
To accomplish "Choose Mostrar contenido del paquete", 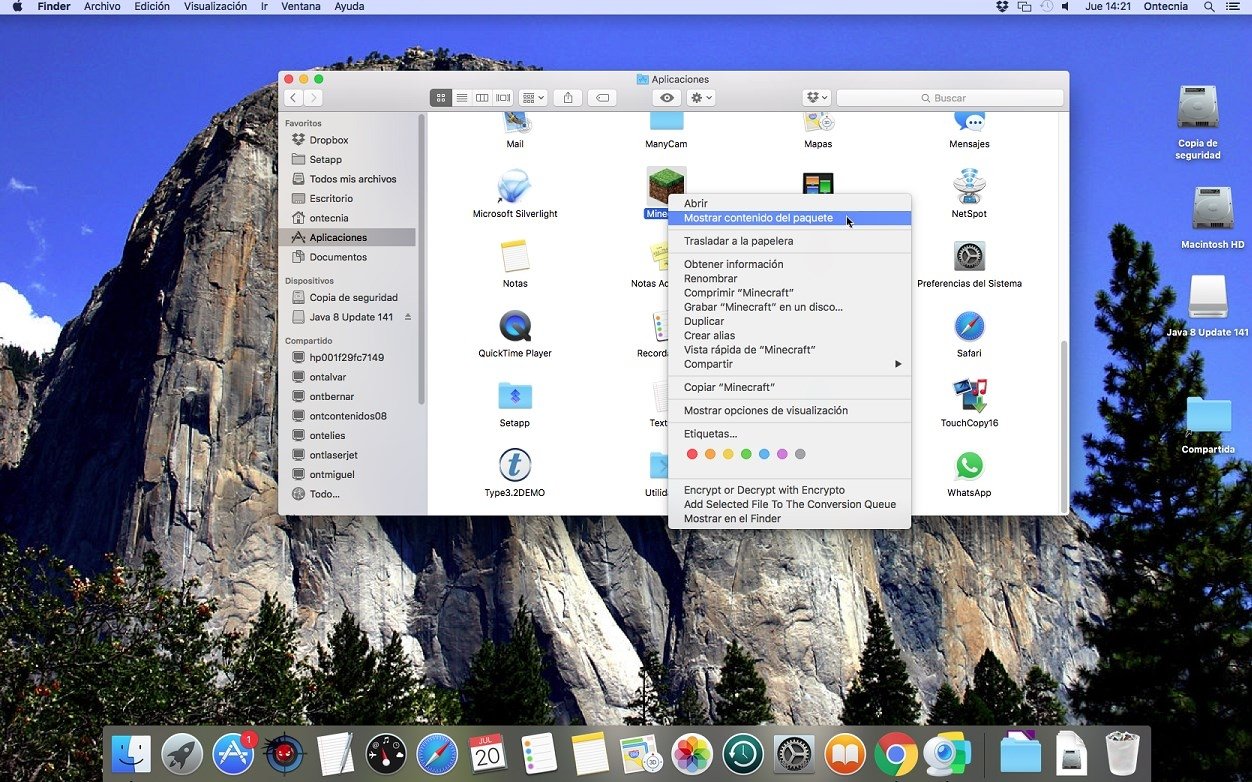I will [x=789, y=217].
